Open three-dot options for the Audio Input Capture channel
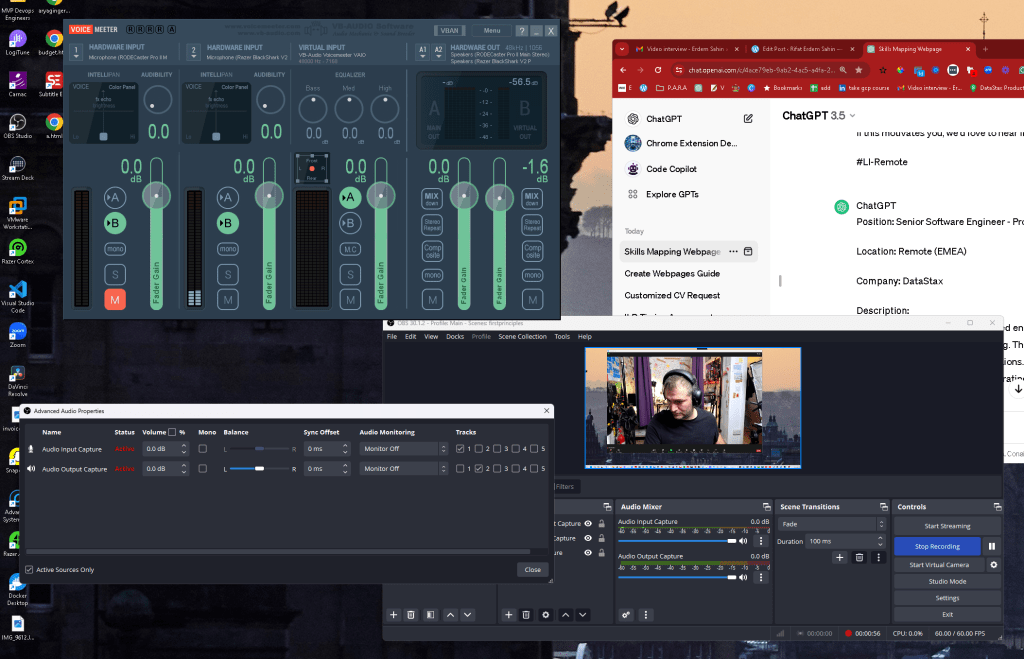The width and height of the screenshot is (1024, 659). point(761,541)
